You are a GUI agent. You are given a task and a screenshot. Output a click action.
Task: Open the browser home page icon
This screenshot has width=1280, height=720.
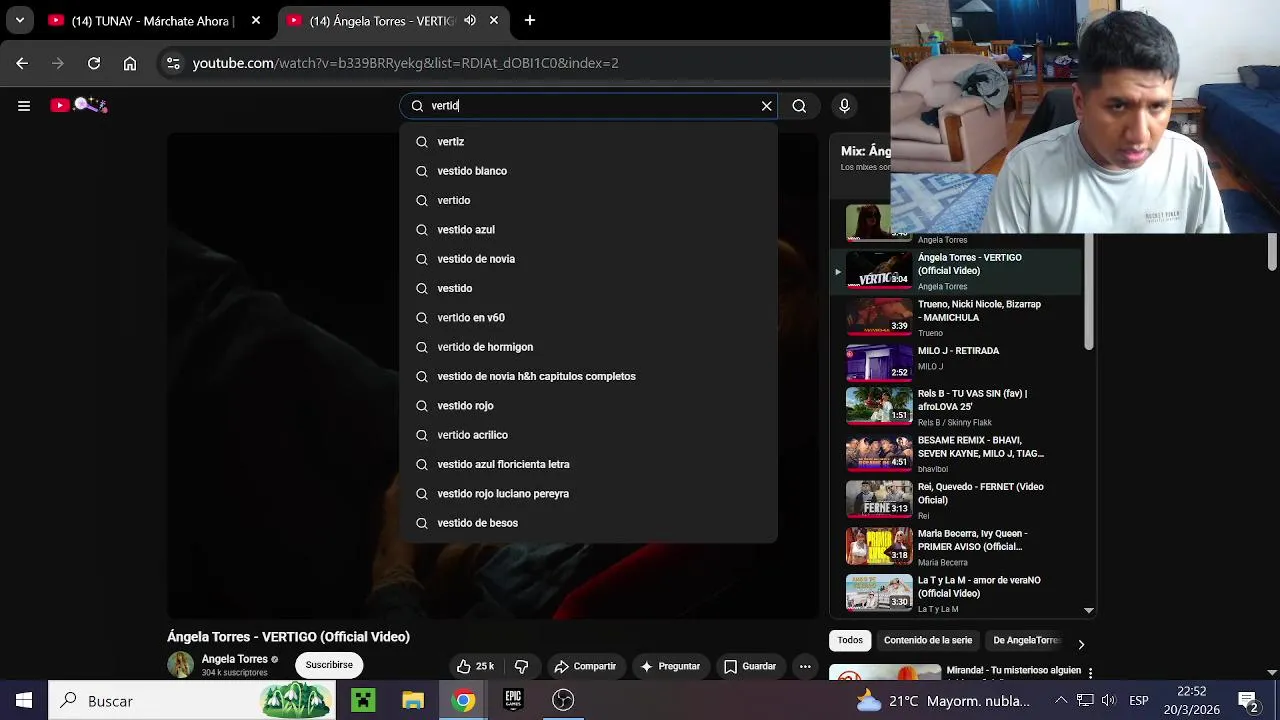point(130,63)
